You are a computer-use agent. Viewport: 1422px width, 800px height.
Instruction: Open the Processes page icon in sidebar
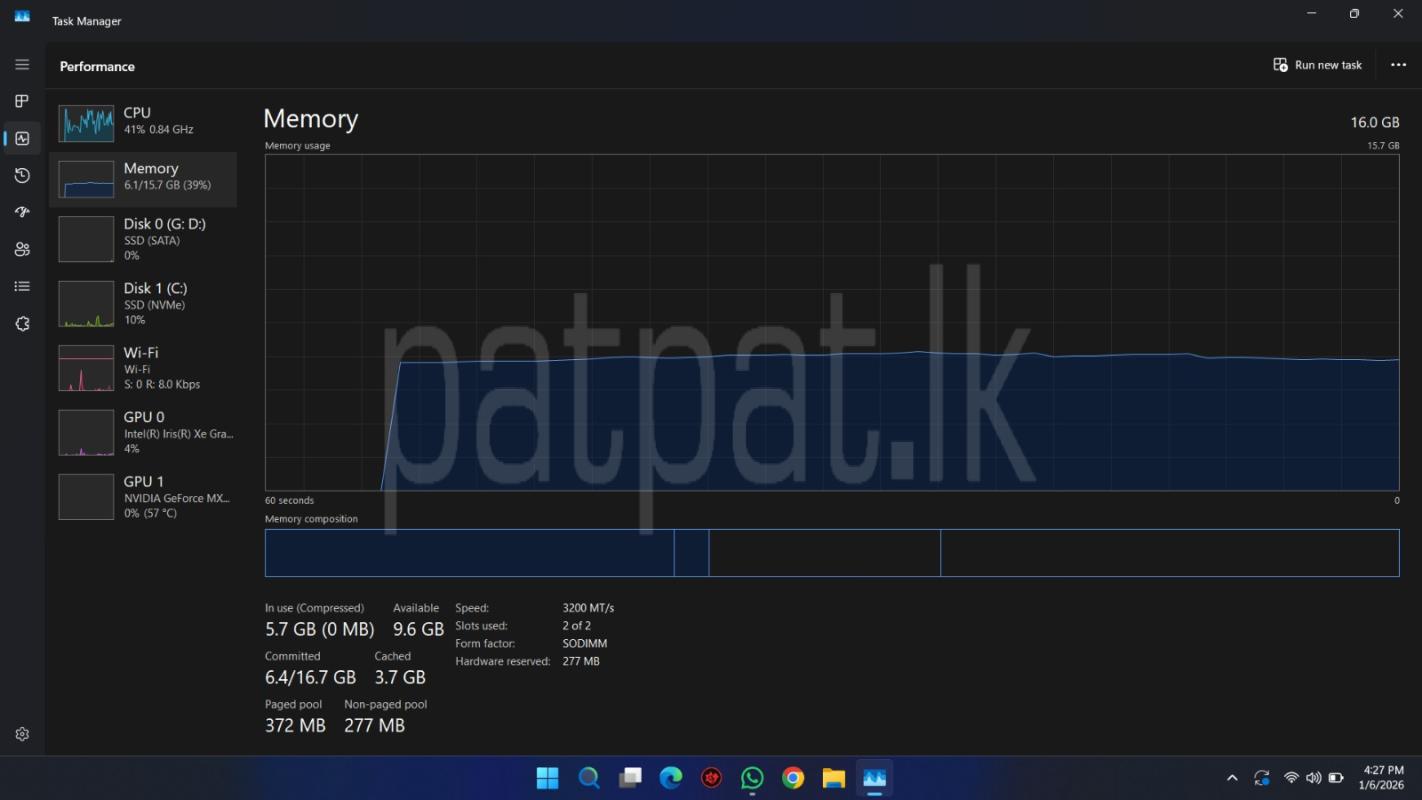tap(22, 101)
